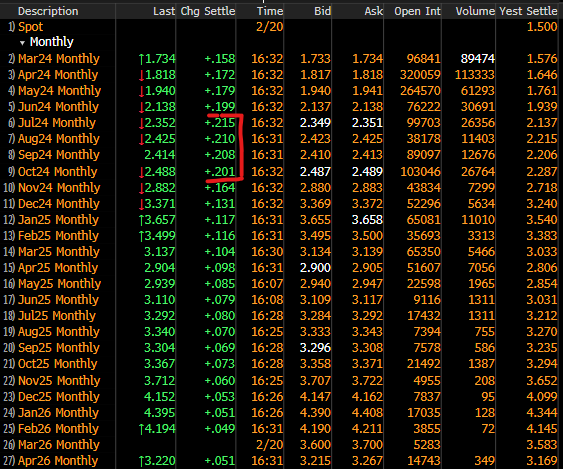563x469 pixels.
Task: Click the Mar24 volume value 89474
Action: pyautogui.click(x=478, y=59)
